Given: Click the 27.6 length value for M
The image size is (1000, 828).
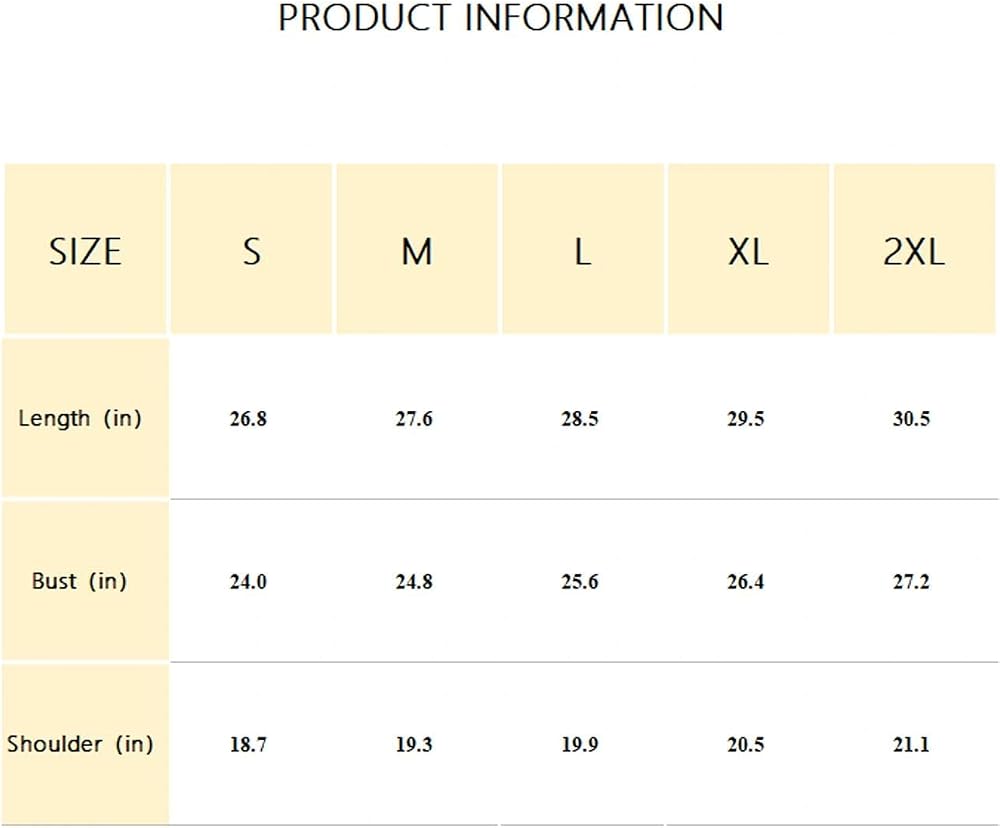Looking at the screenshot, I should [414, 419].
